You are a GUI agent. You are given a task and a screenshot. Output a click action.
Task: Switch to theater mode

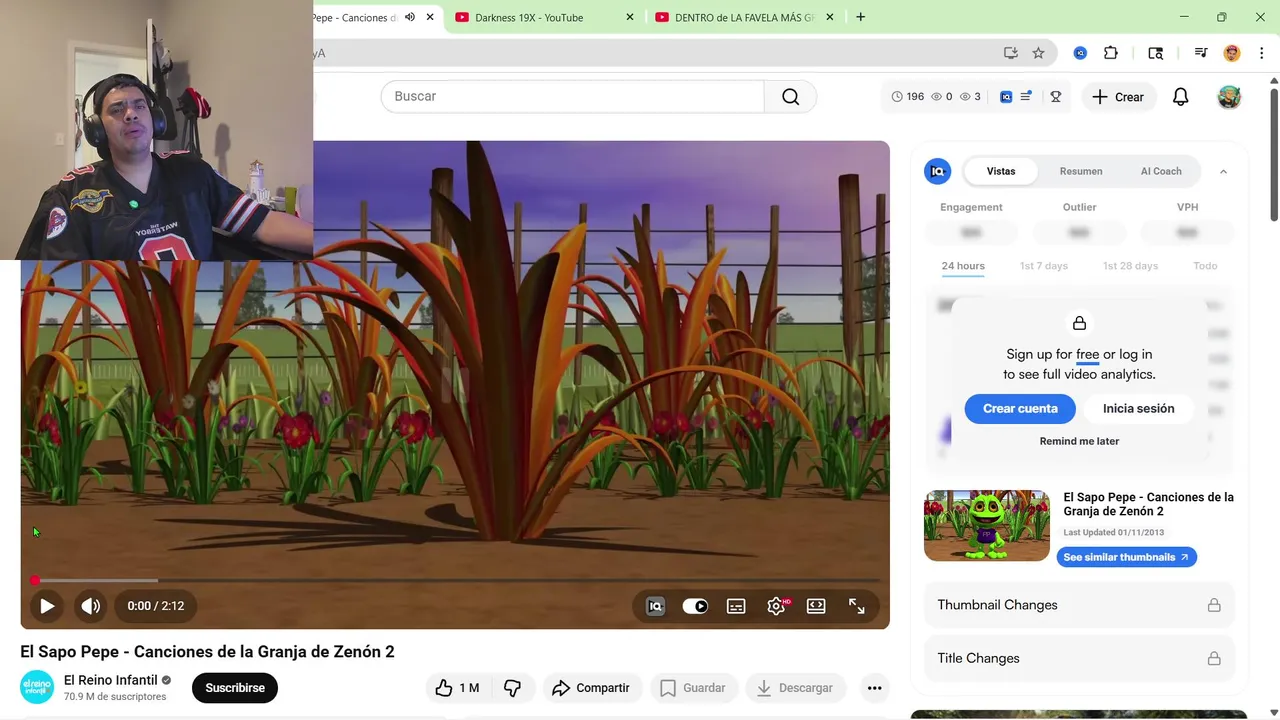point(816,606)
